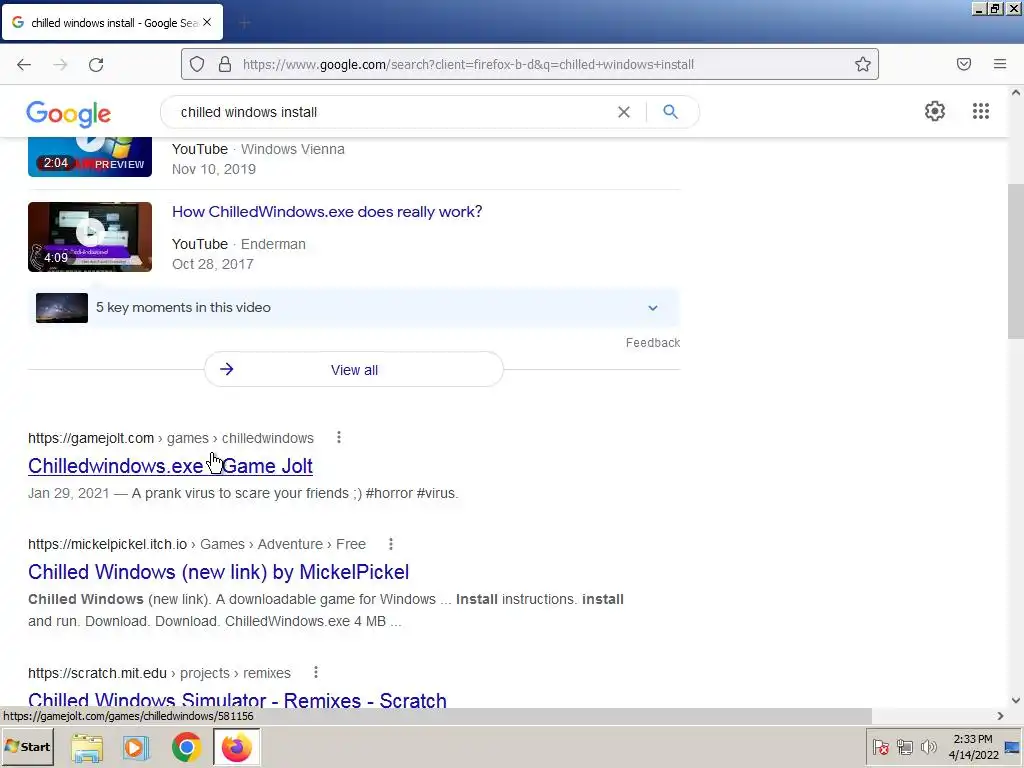Open more options for the mickelpickel.itch.io result
The width and height of the screenshot is (1024, 768).
point(391,544)
